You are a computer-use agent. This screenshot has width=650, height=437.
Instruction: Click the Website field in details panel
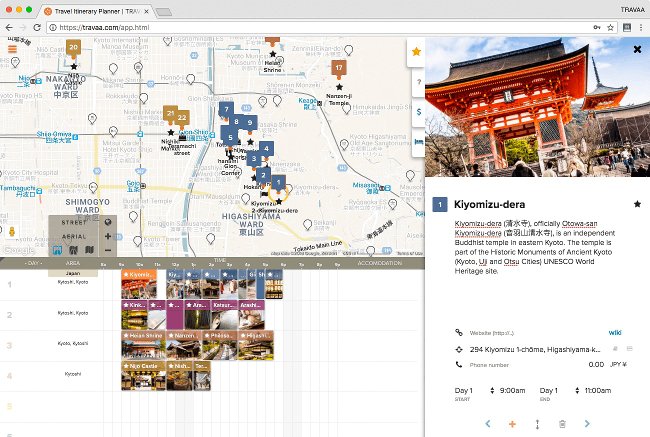click(x=492, y=333)
